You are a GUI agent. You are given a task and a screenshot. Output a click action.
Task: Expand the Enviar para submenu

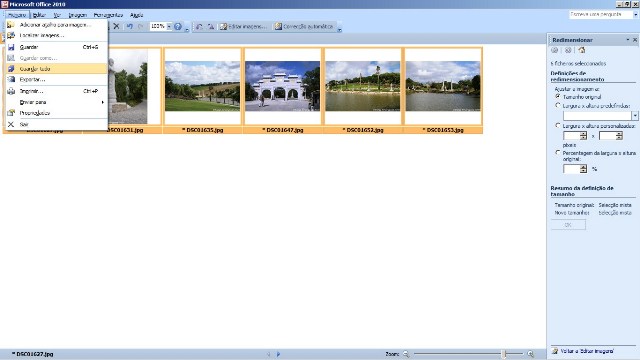pyautogui.click(x=57, y=102)
